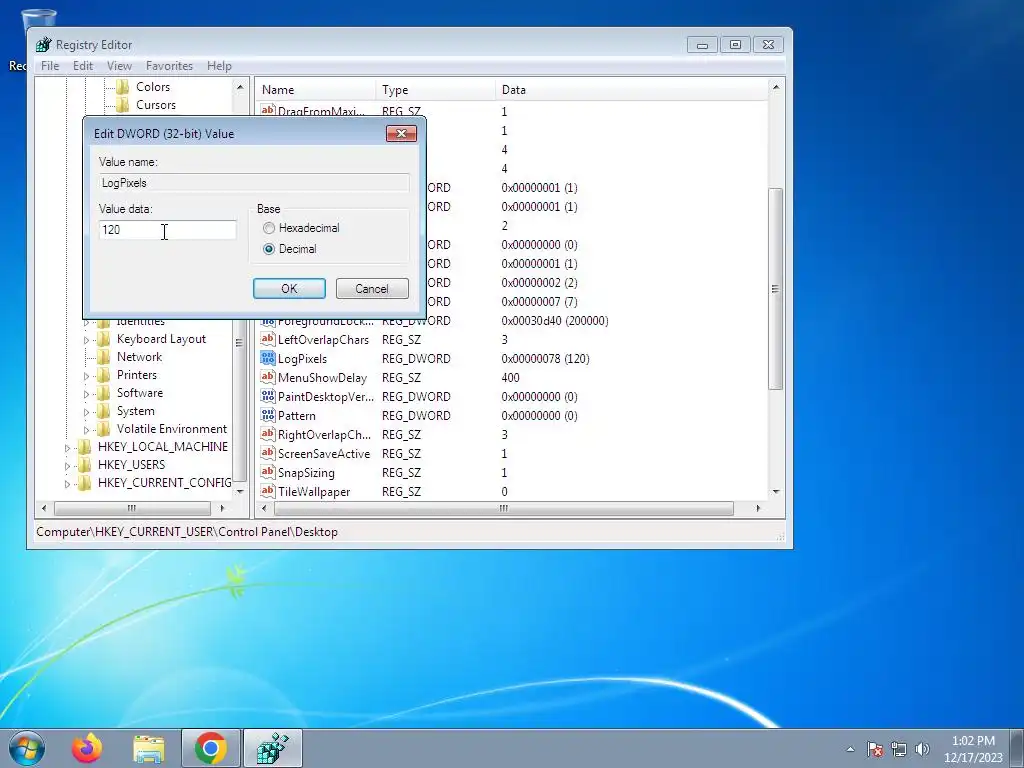Expand the System key
1024x768 pixels.
pos(86,412)
